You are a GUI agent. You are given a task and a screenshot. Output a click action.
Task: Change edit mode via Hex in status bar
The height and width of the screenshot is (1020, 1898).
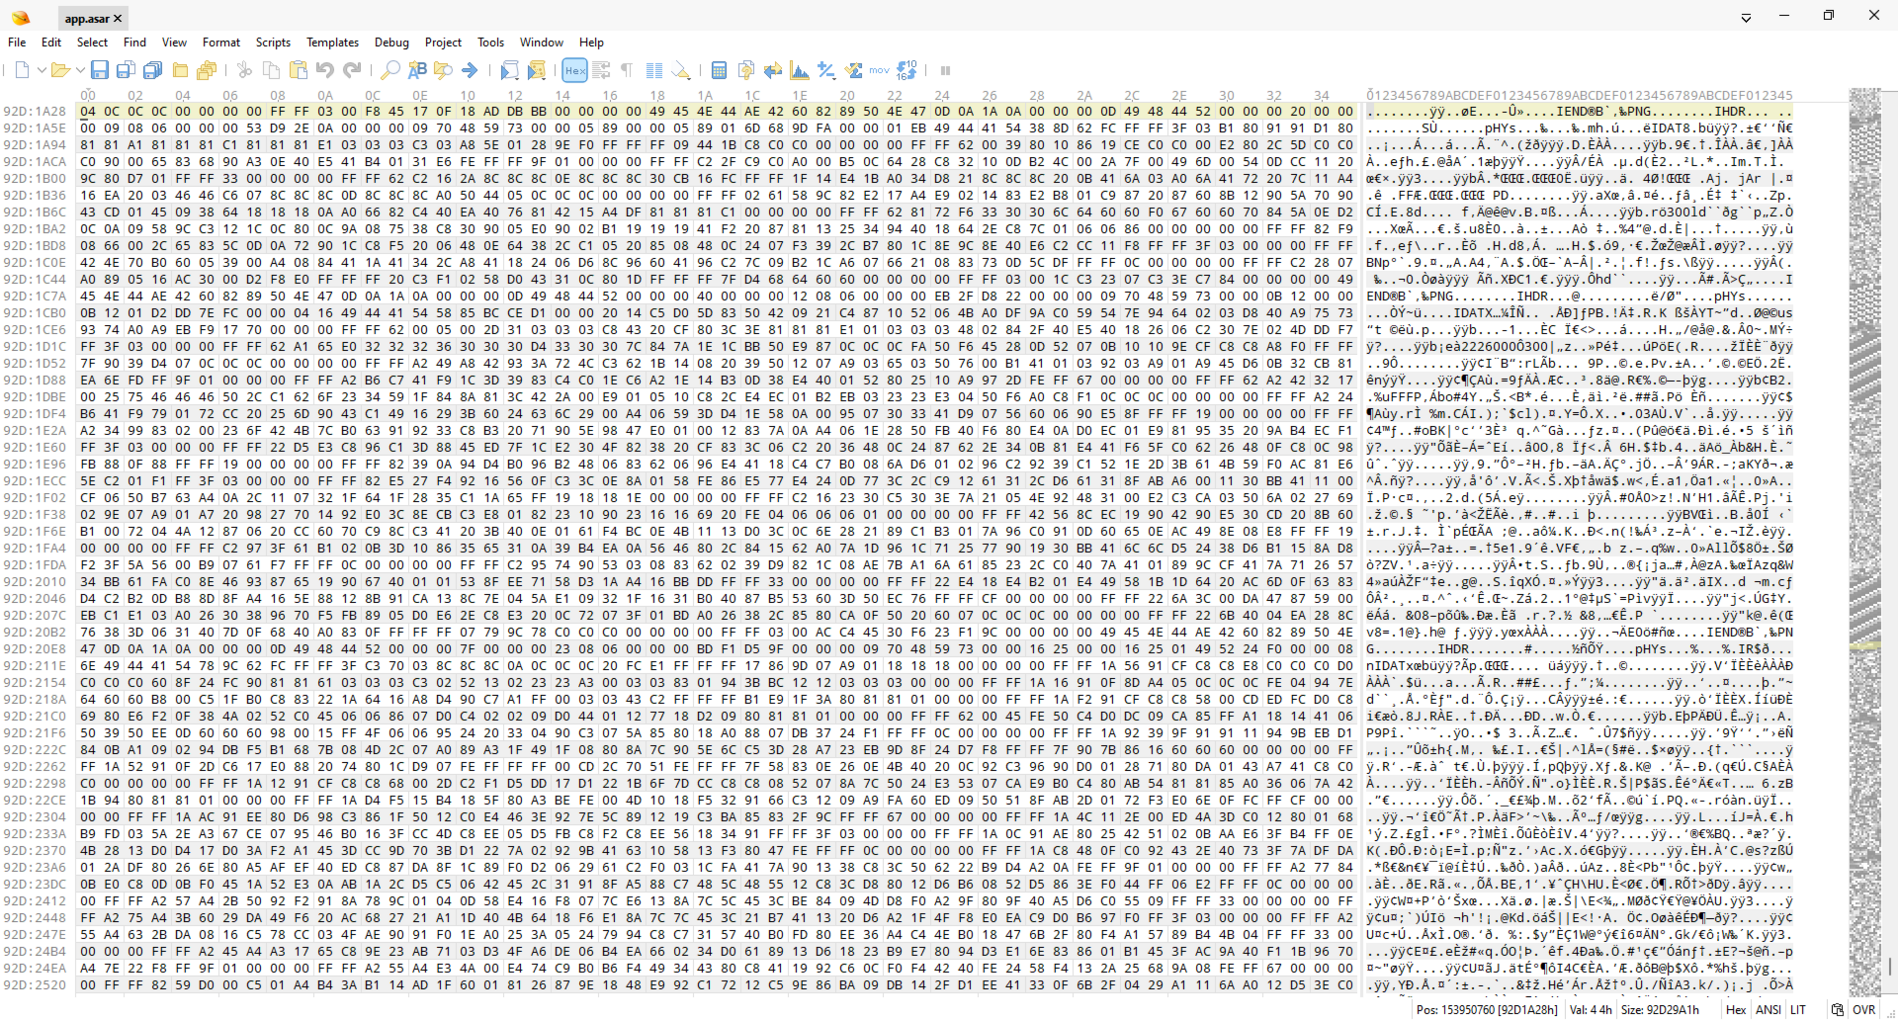1736,1010
